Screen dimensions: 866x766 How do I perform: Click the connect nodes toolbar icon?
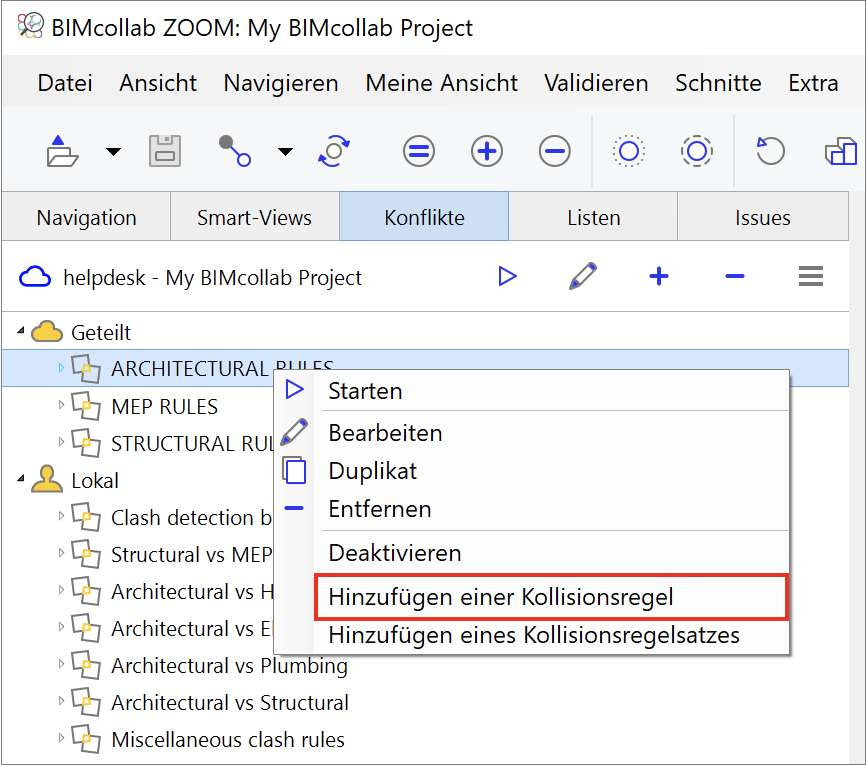(x=235, y=151)
